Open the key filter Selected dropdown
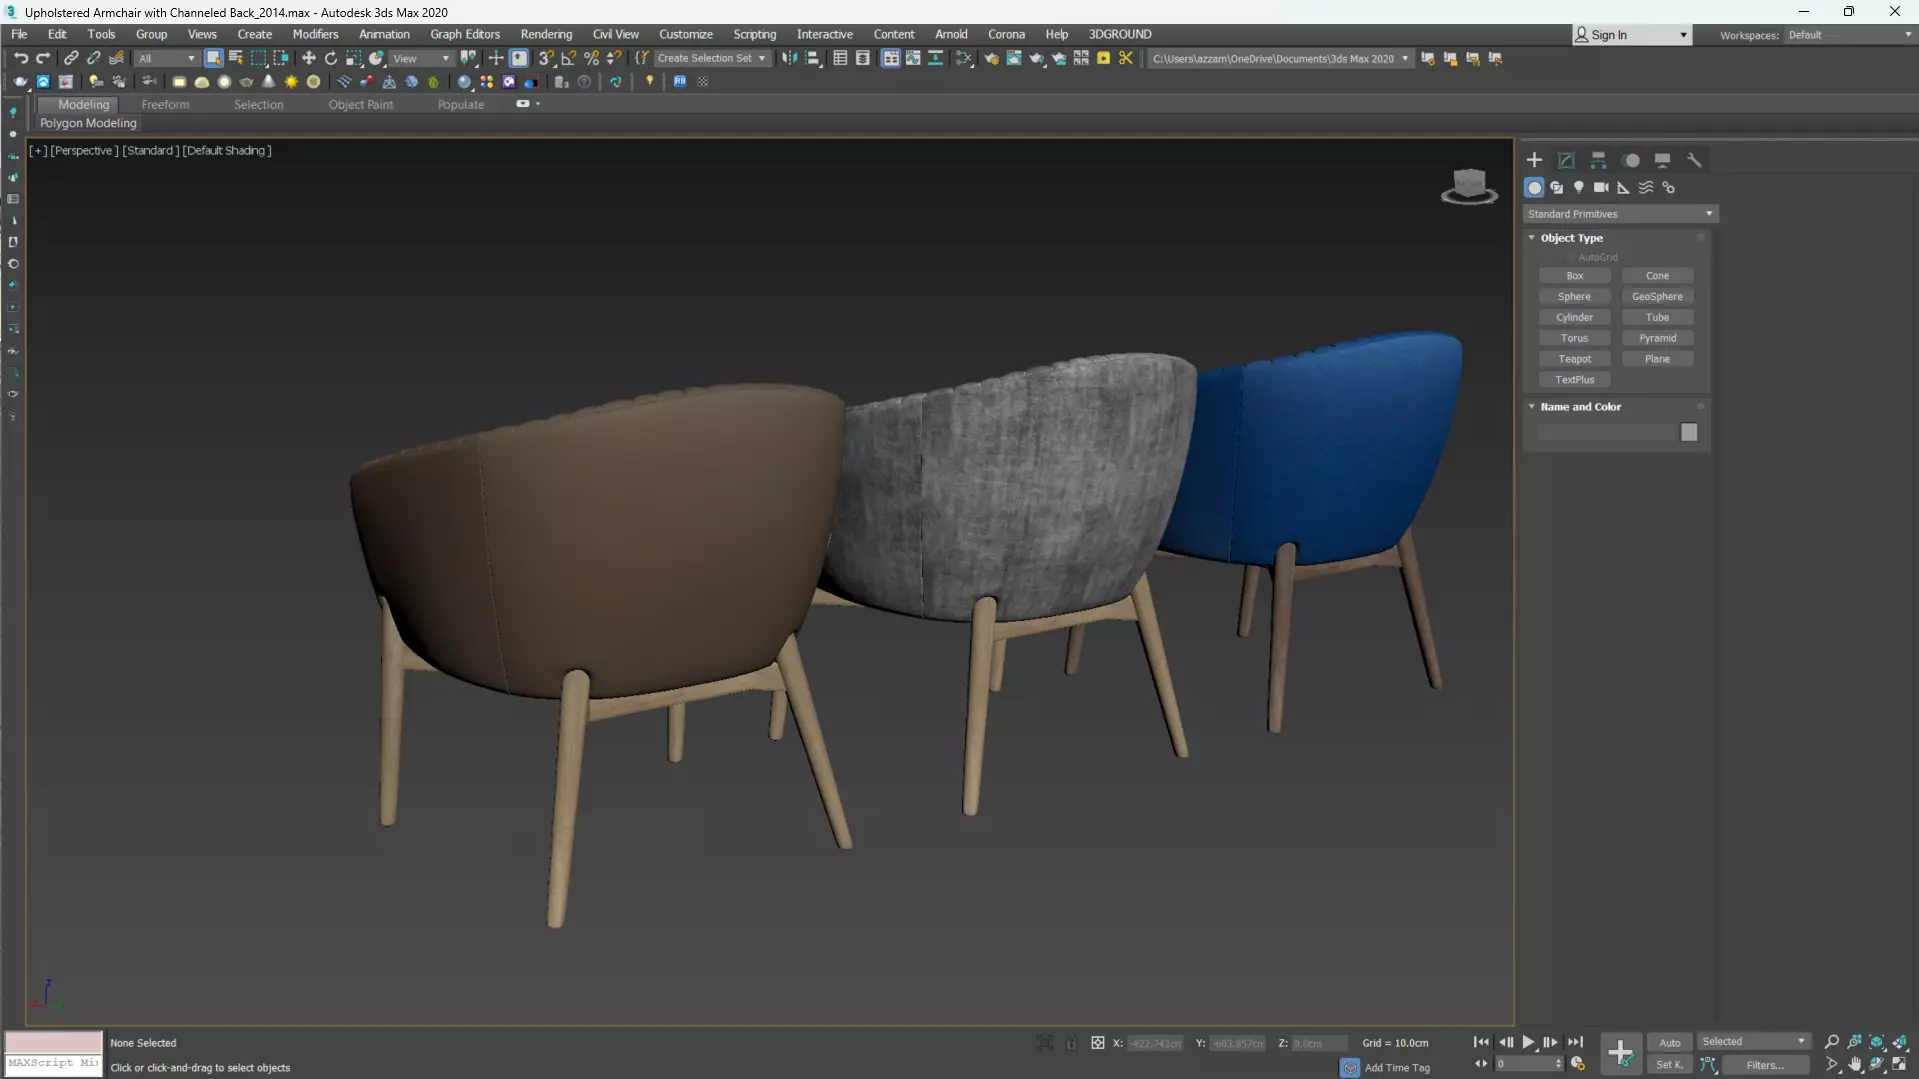 click(1753, 1042)
